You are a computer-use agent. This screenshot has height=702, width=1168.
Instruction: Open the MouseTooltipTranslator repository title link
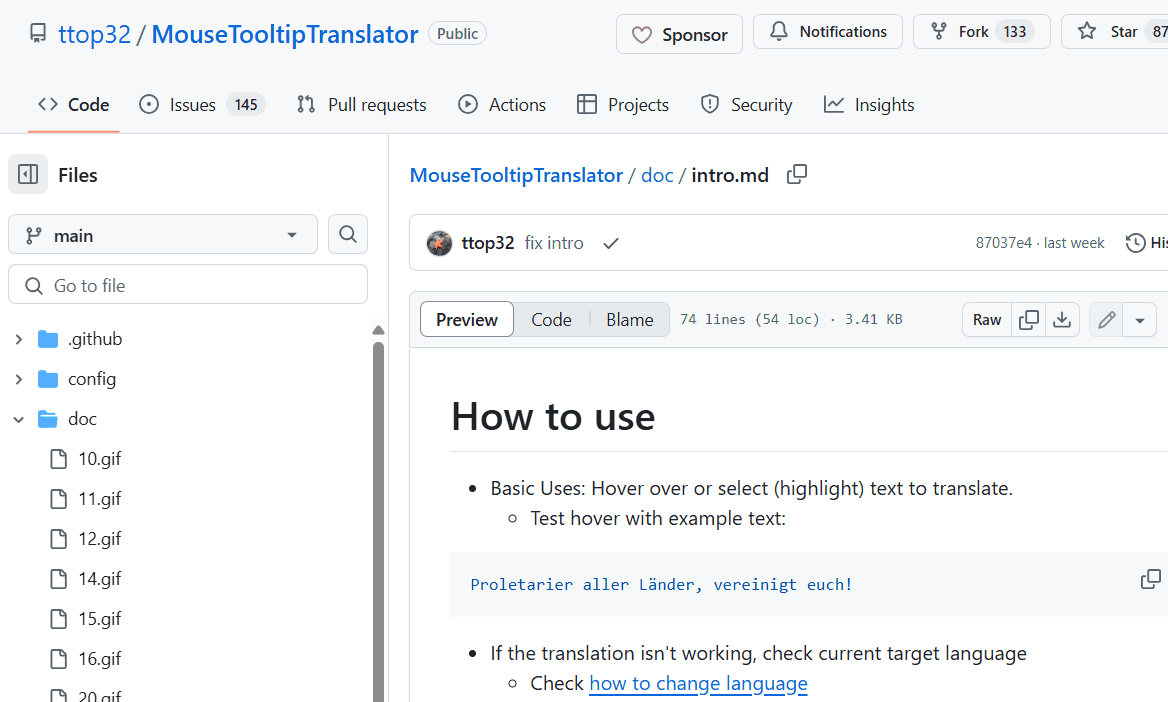(285, 34)
